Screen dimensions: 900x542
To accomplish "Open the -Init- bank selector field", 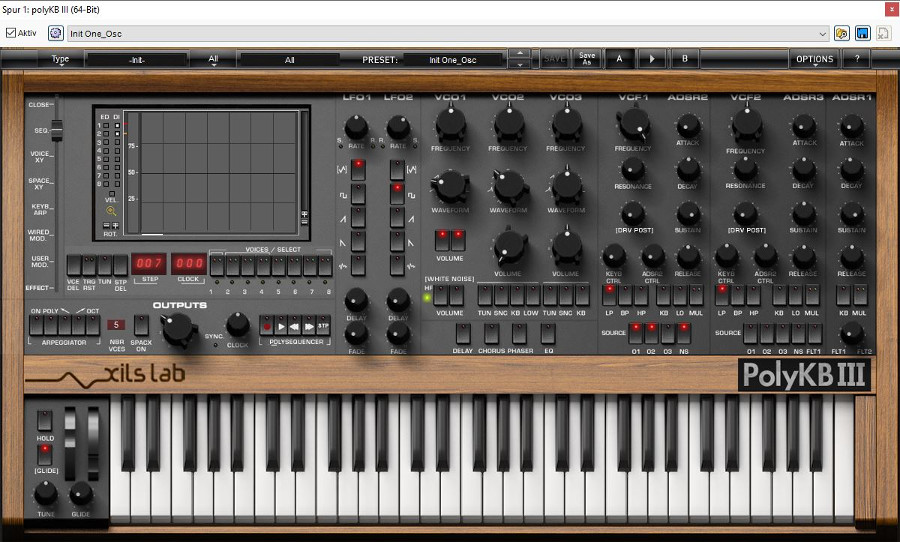I will (137, 59).
